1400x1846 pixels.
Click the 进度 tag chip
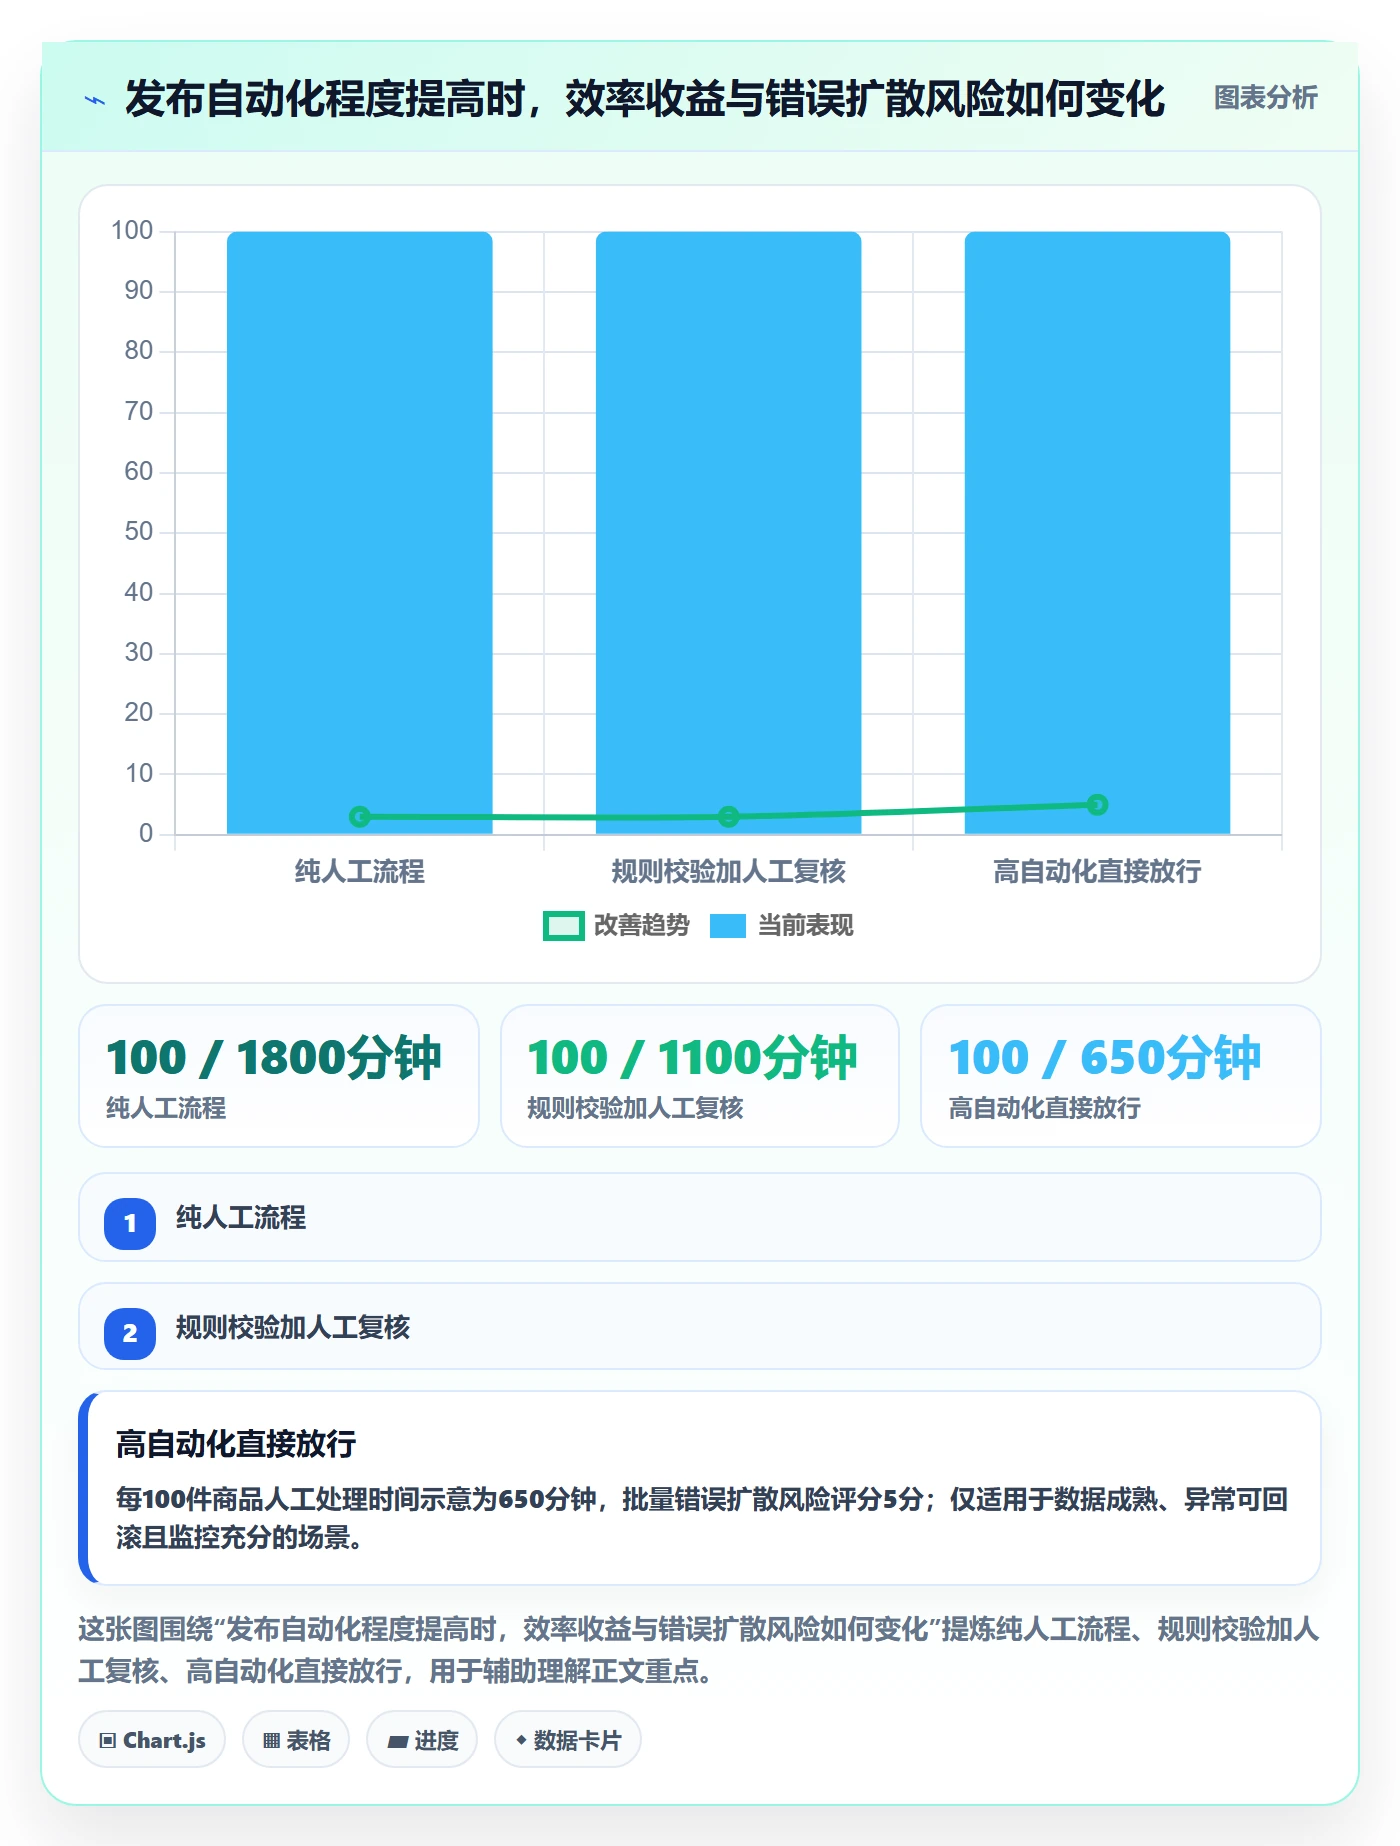(x=422, y=1740)
